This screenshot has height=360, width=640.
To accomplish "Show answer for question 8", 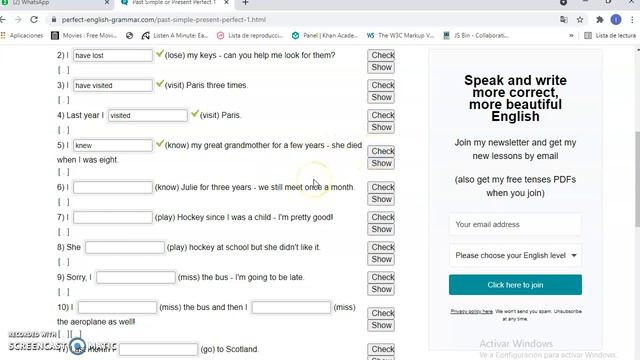I will point(381,259).
